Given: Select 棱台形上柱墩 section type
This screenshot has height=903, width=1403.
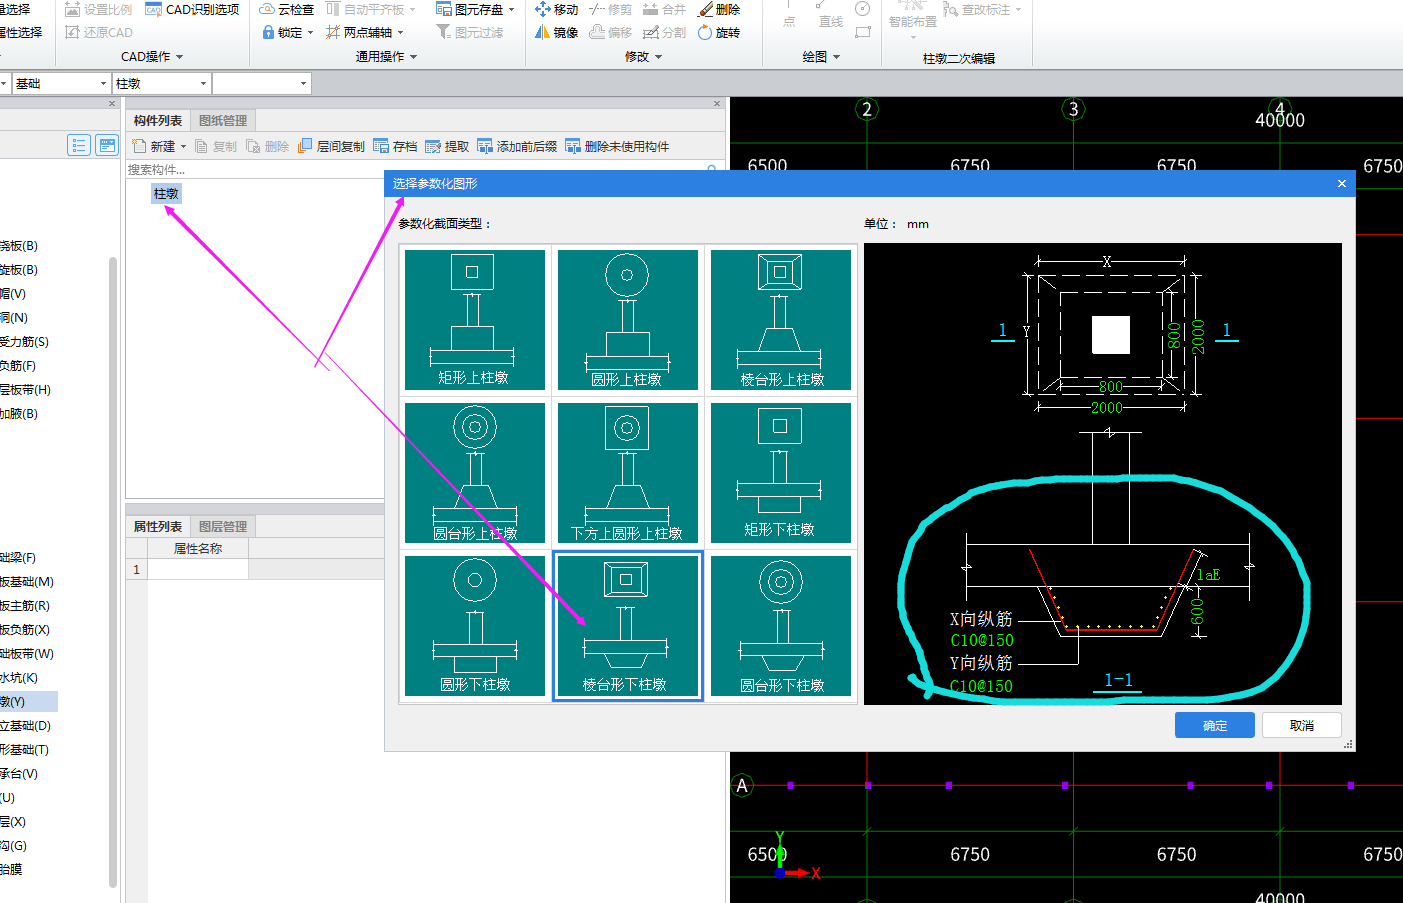Looking at the screenshot, I should tap(781, 320).
